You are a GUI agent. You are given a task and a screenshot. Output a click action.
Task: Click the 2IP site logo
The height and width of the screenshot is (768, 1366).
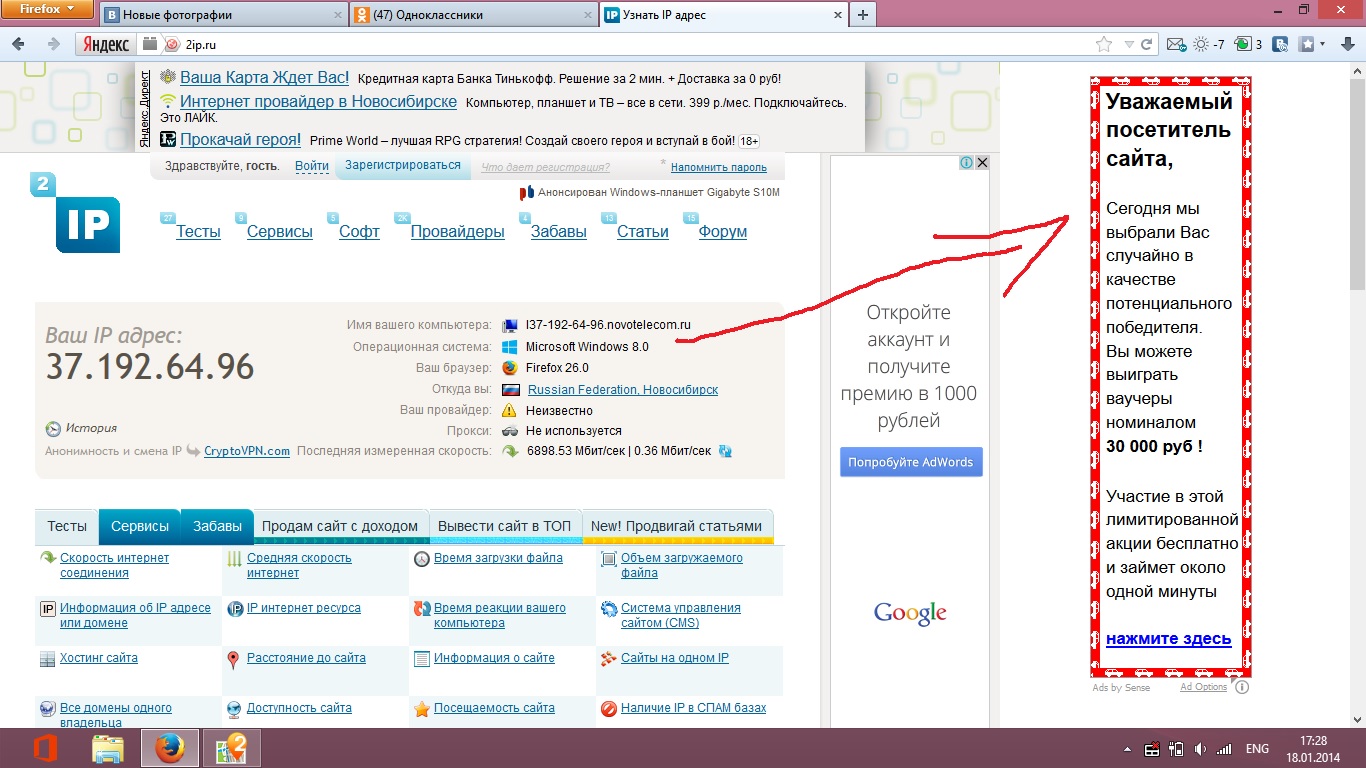(75, 213)
